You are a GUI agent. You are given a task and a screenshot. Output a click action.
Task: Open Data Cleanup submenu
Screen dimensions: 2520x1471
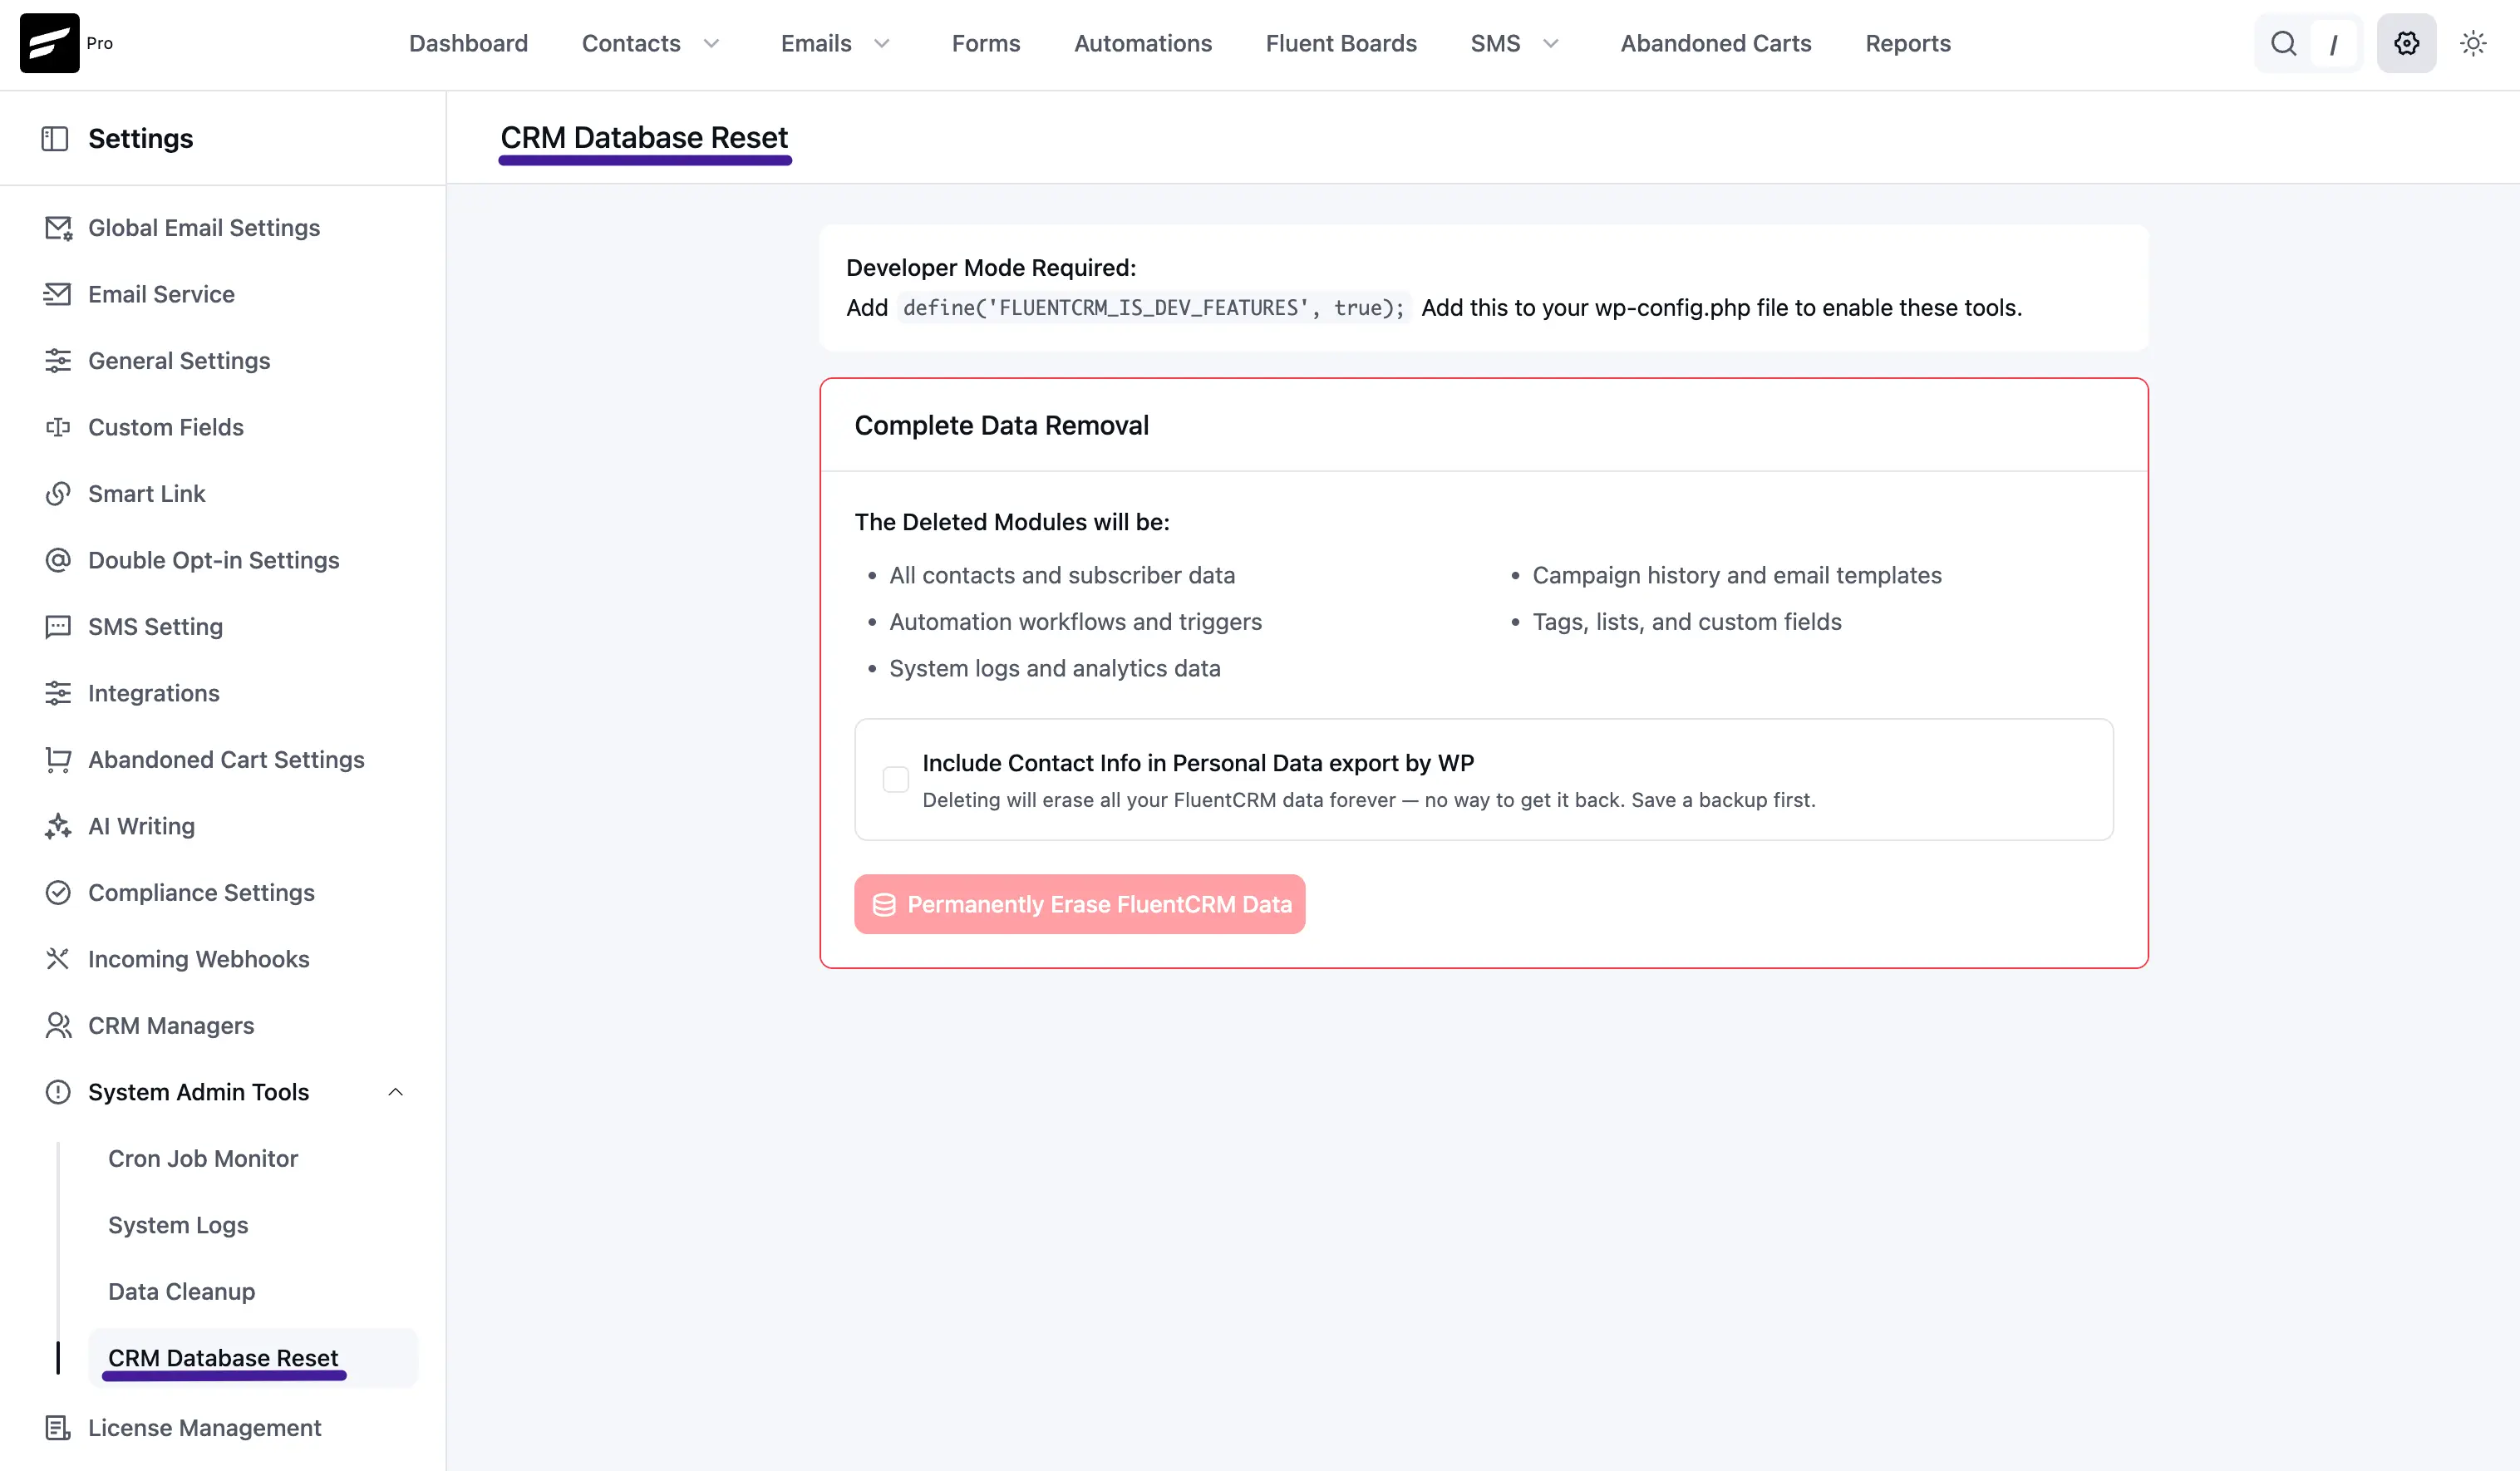(182, 1292)
